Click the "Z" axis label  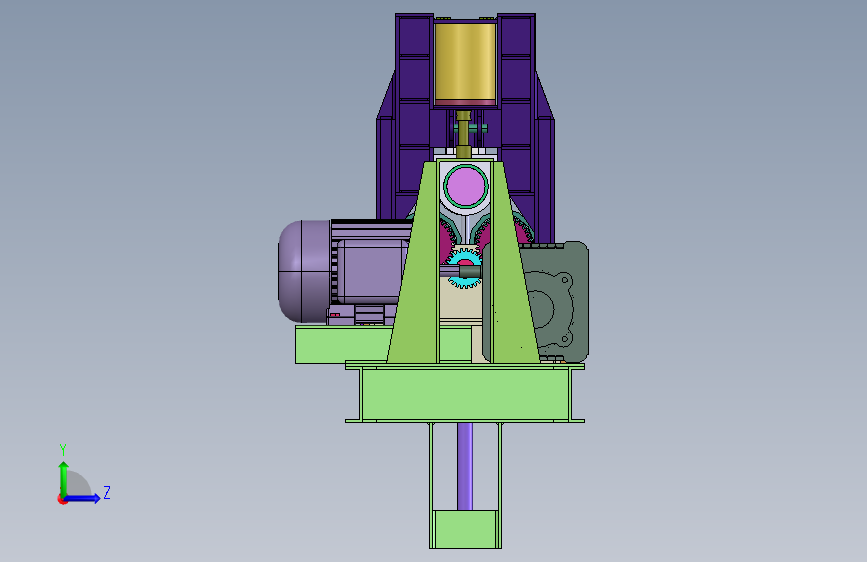107,492
